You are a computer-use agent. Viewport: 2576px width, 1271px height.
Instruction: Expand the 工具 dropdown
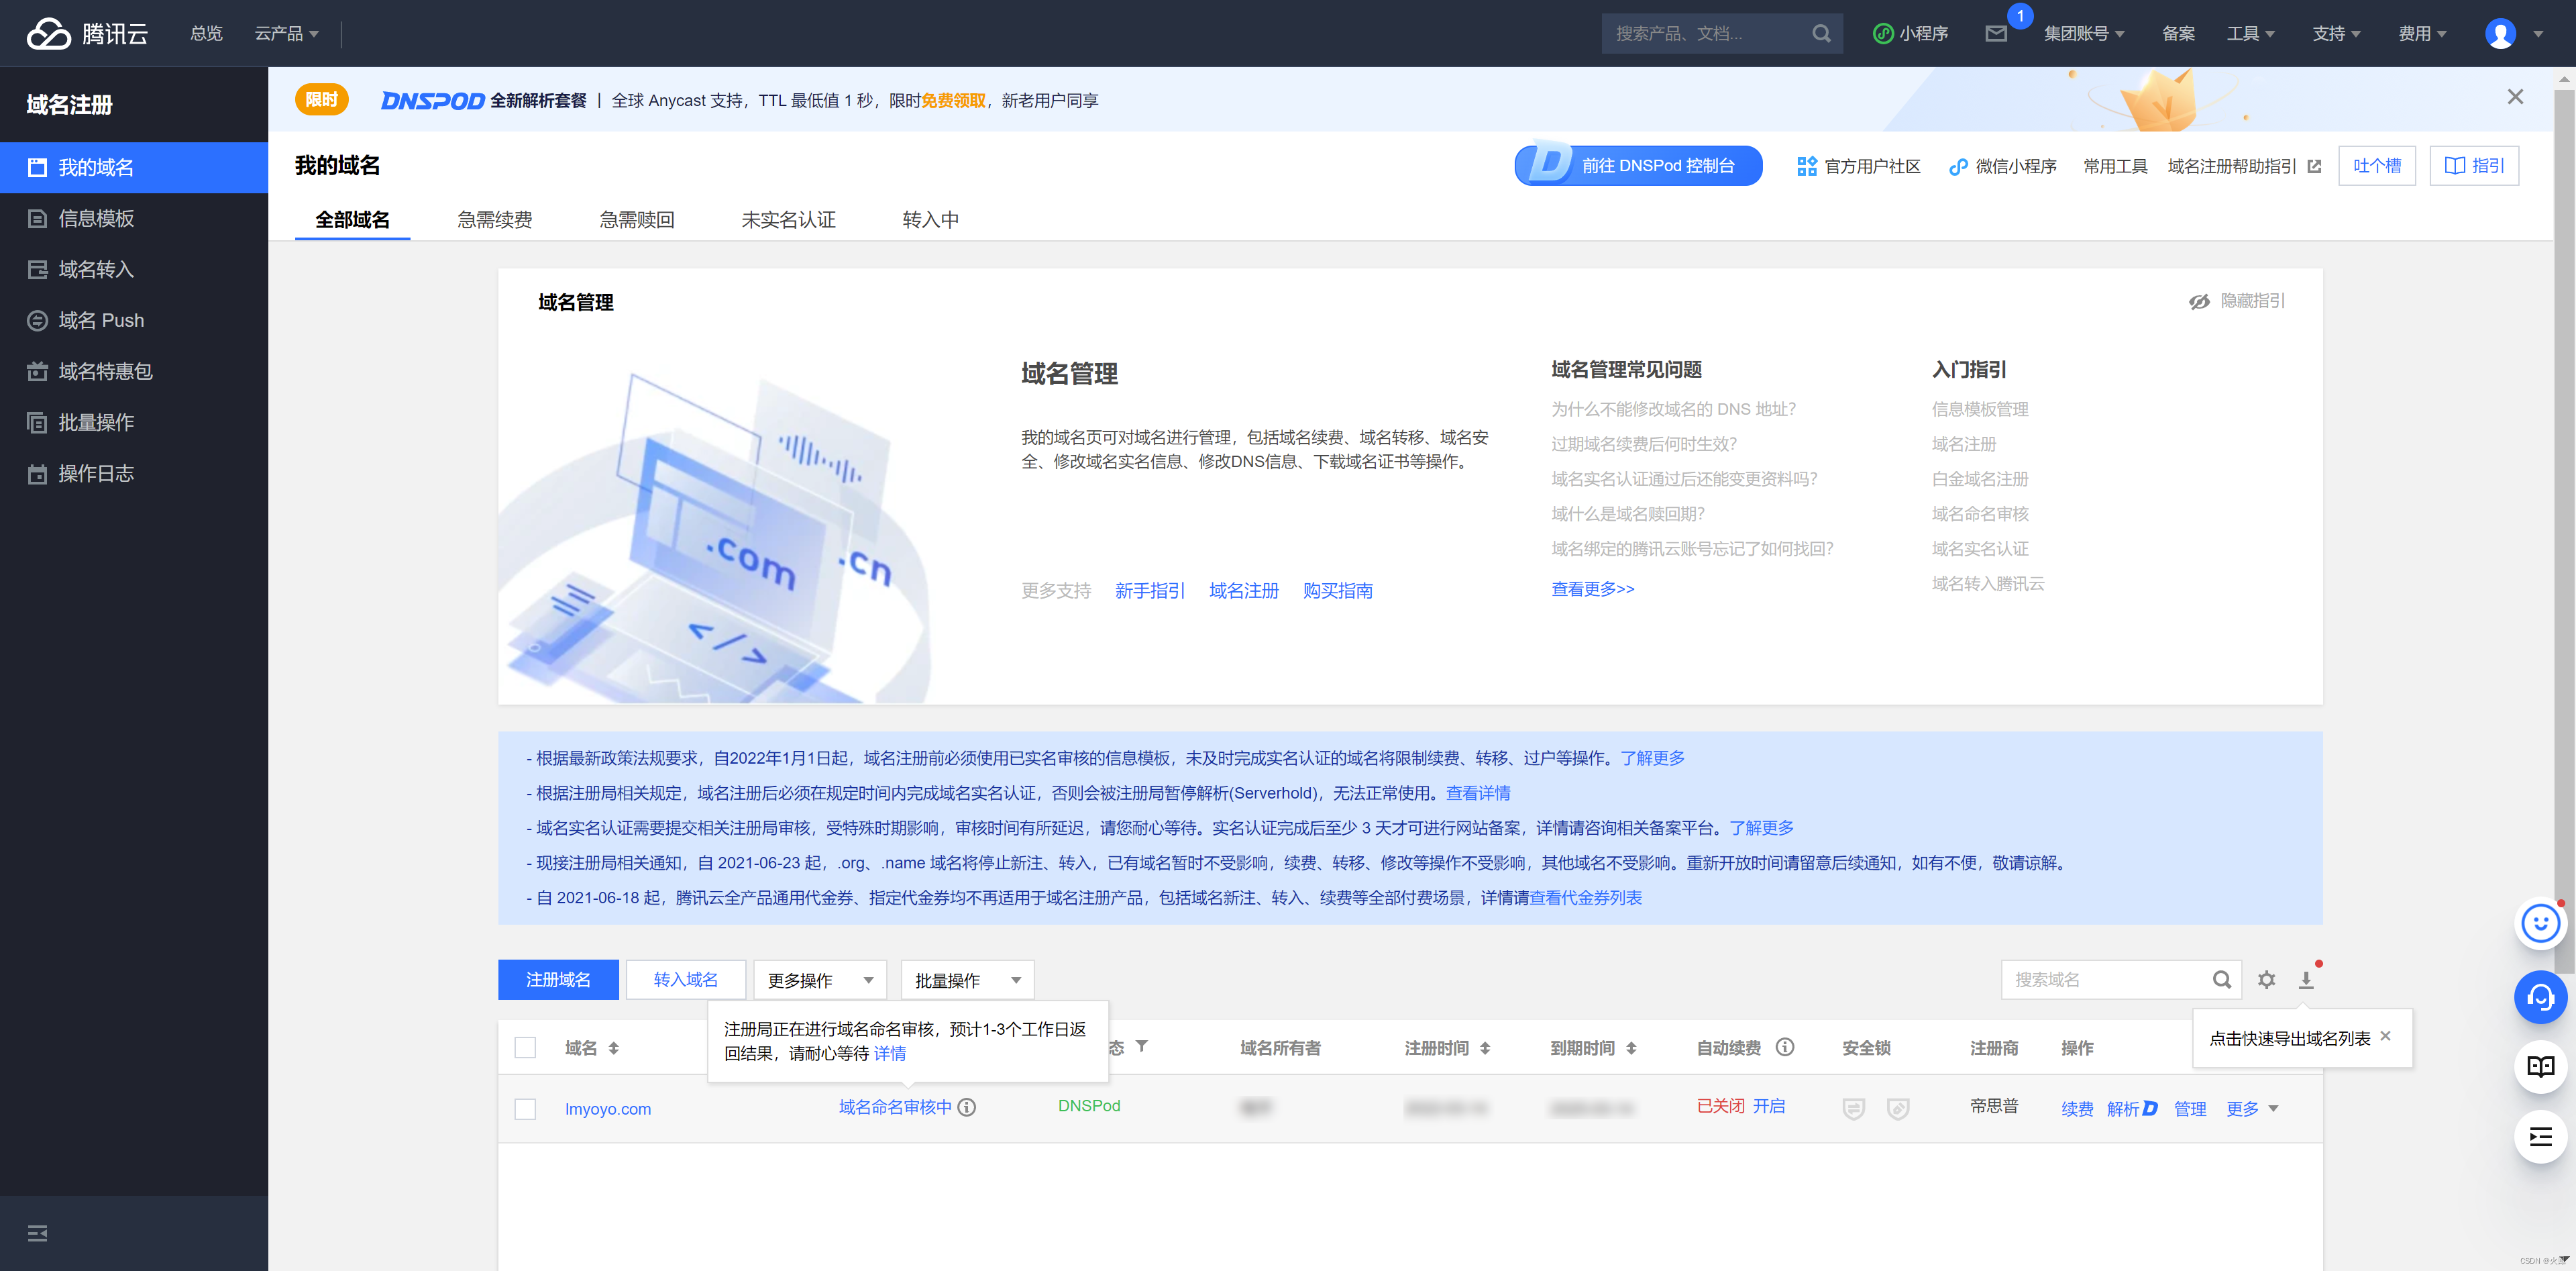2250,33
